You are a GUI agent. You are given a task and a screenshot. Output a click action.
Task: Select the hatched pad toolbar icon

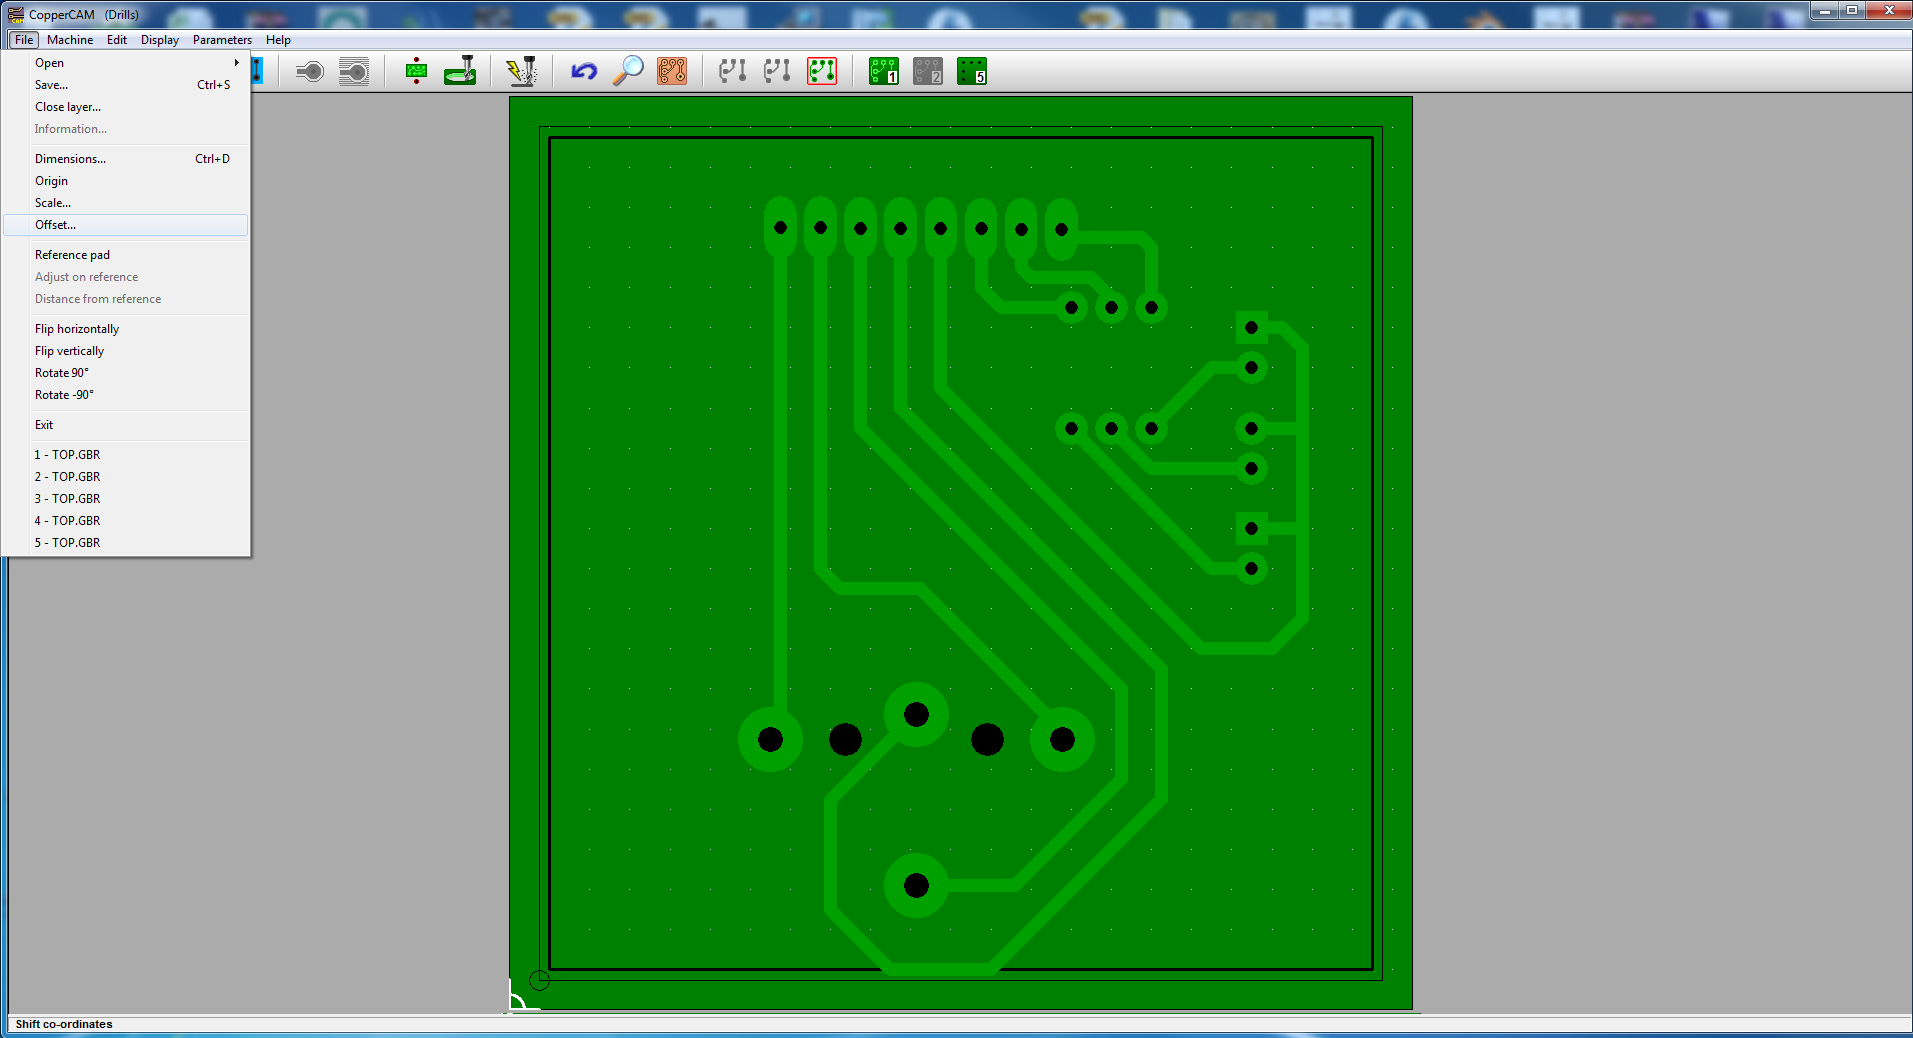353,71
